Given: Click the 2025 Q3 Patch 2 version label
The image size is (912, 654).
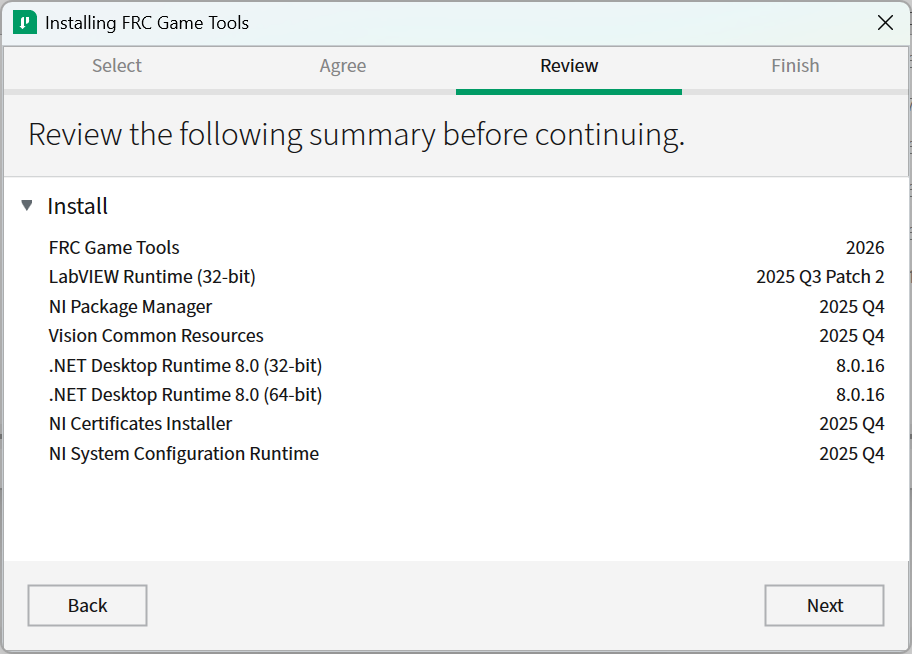Looking at the screenshot, I should pos(820,276).
